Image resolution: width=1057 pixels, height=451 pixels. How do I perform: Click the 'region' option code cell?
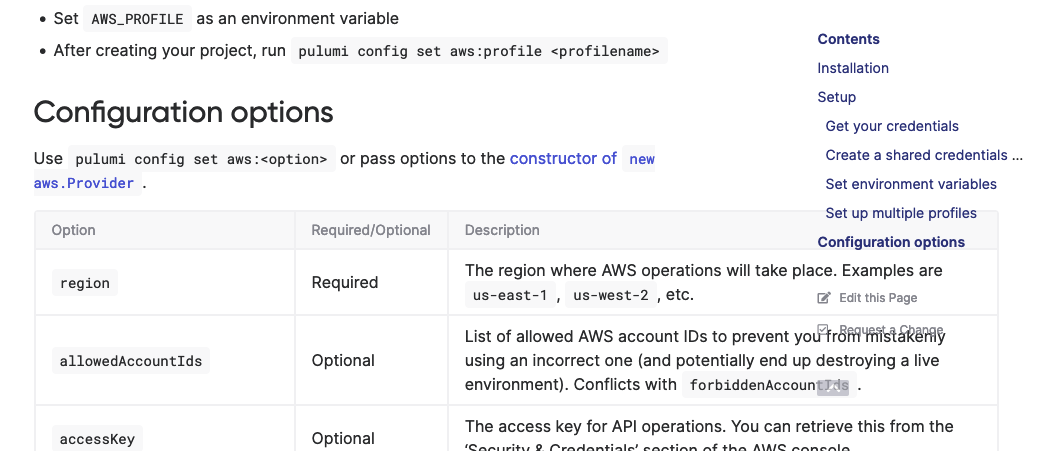[85, 283]
